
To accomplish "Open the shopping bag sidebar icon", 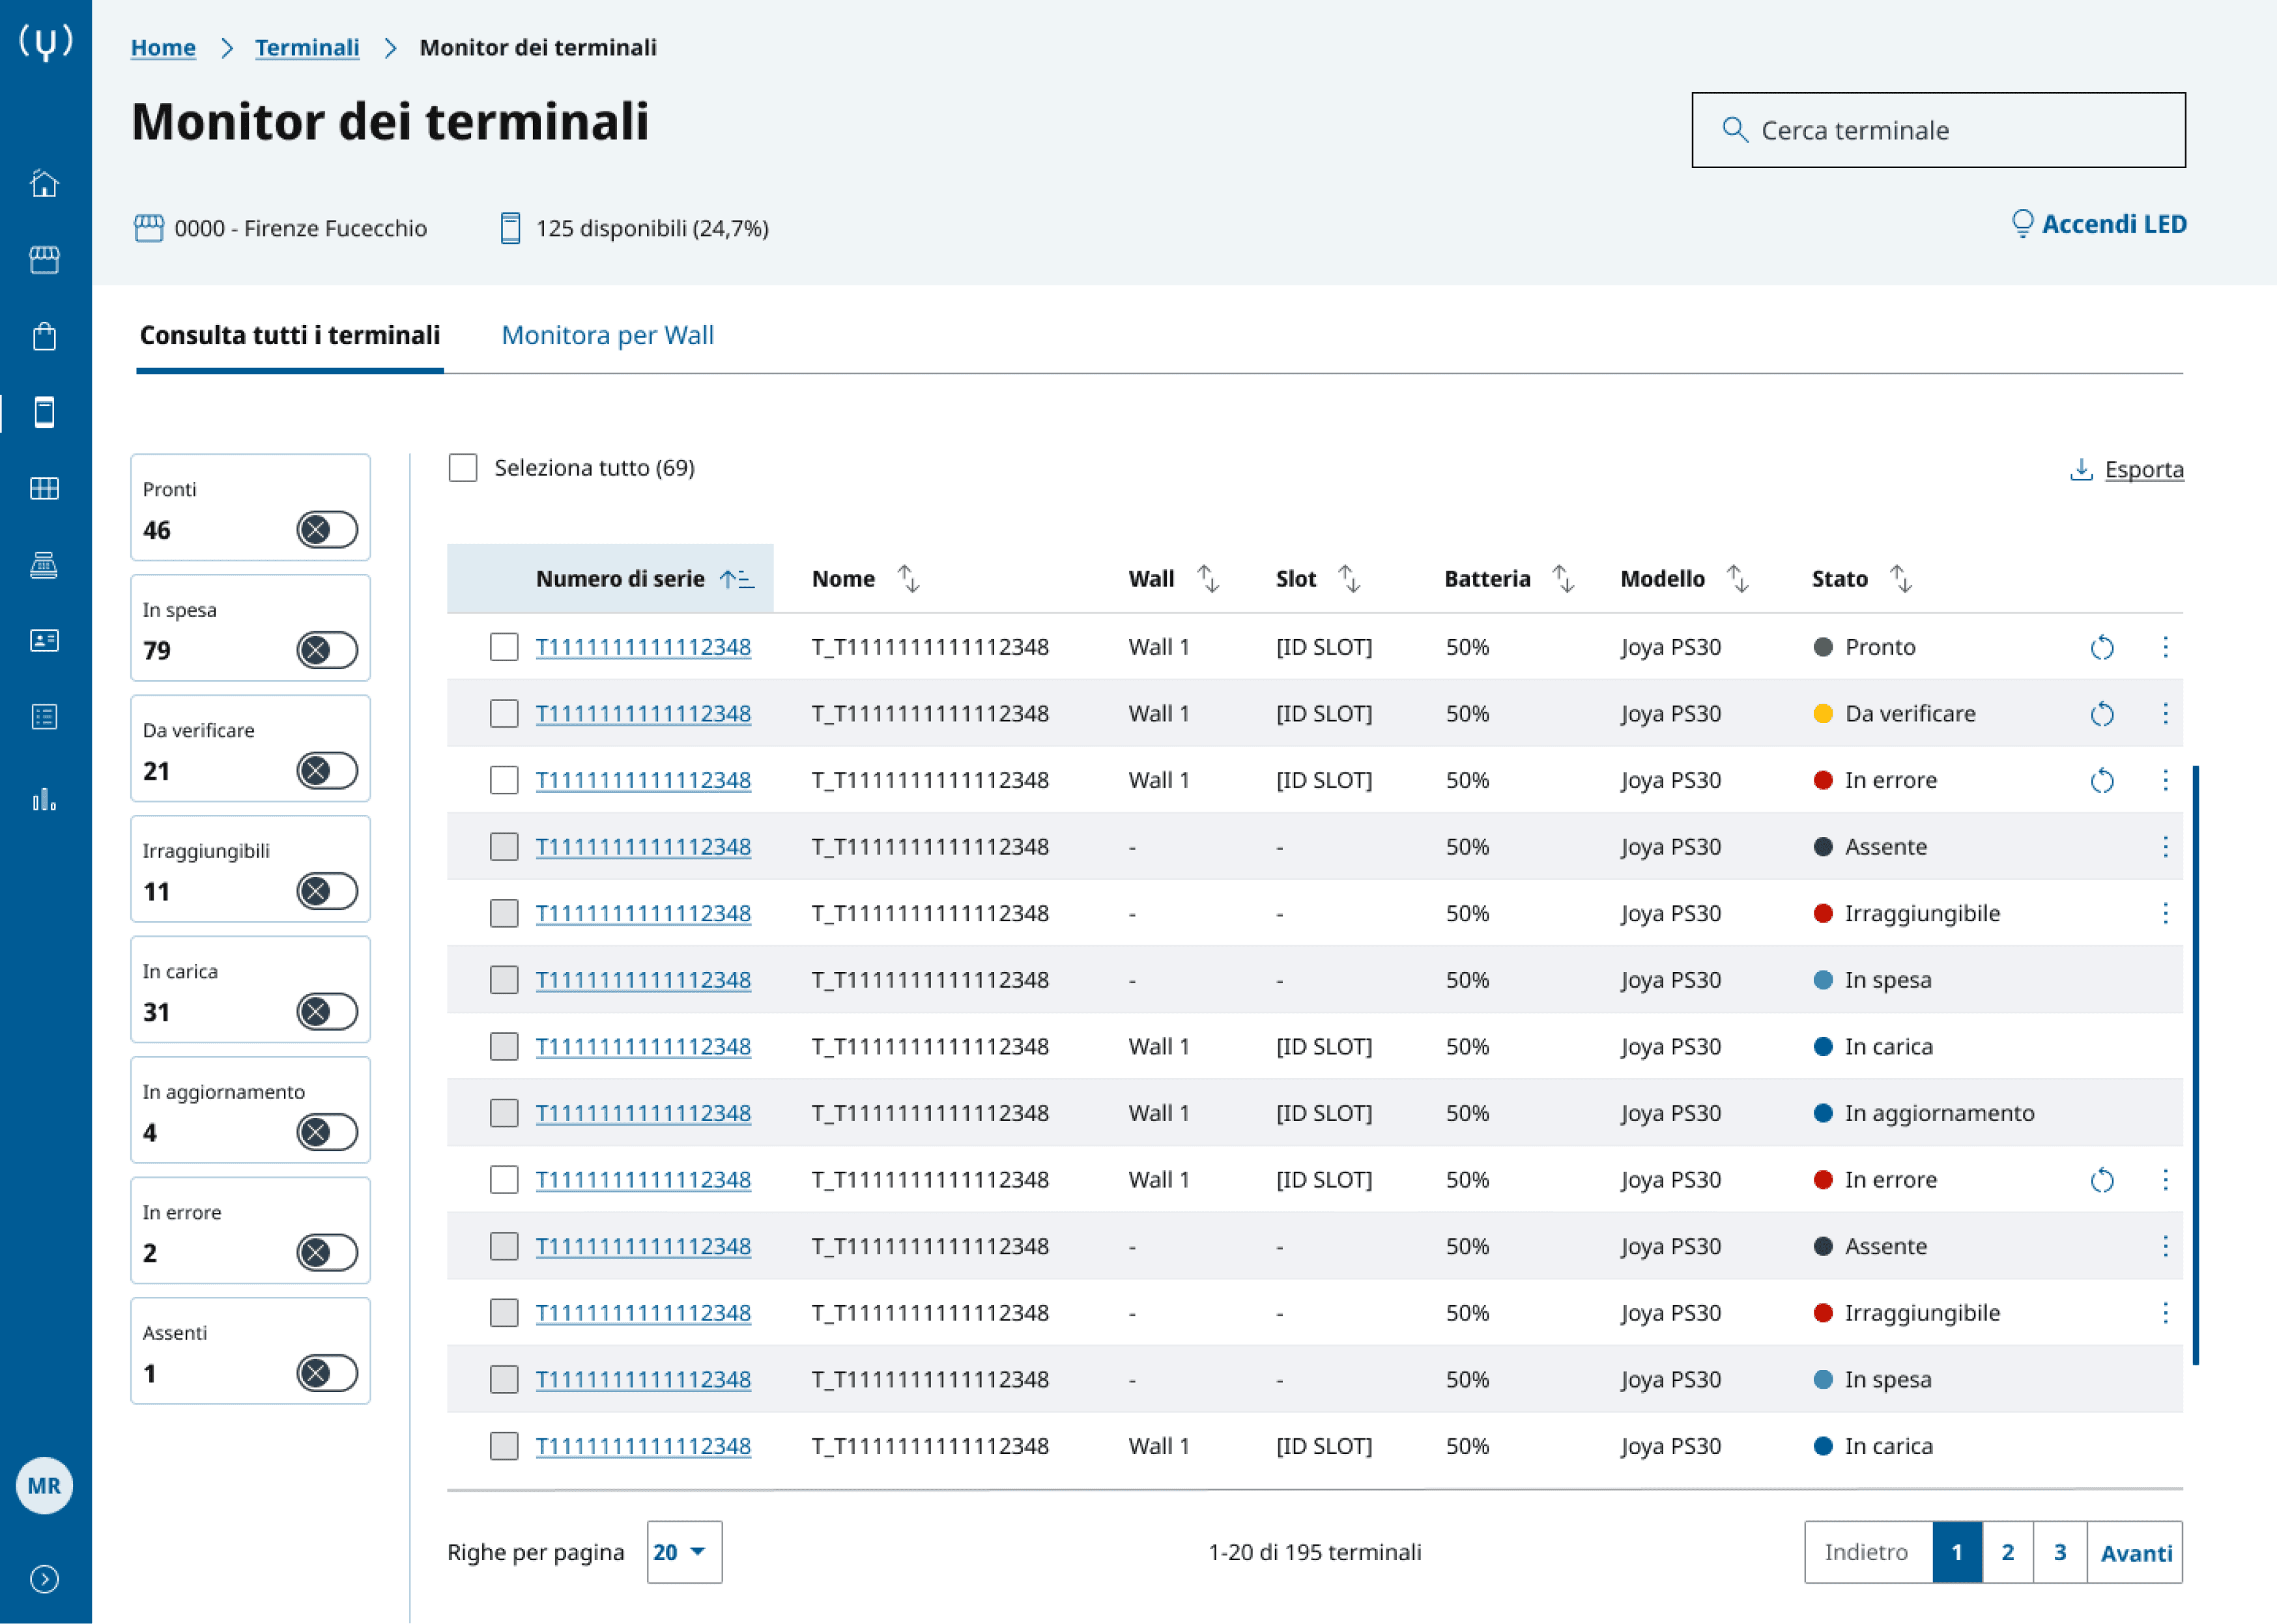I will (44, 336).
